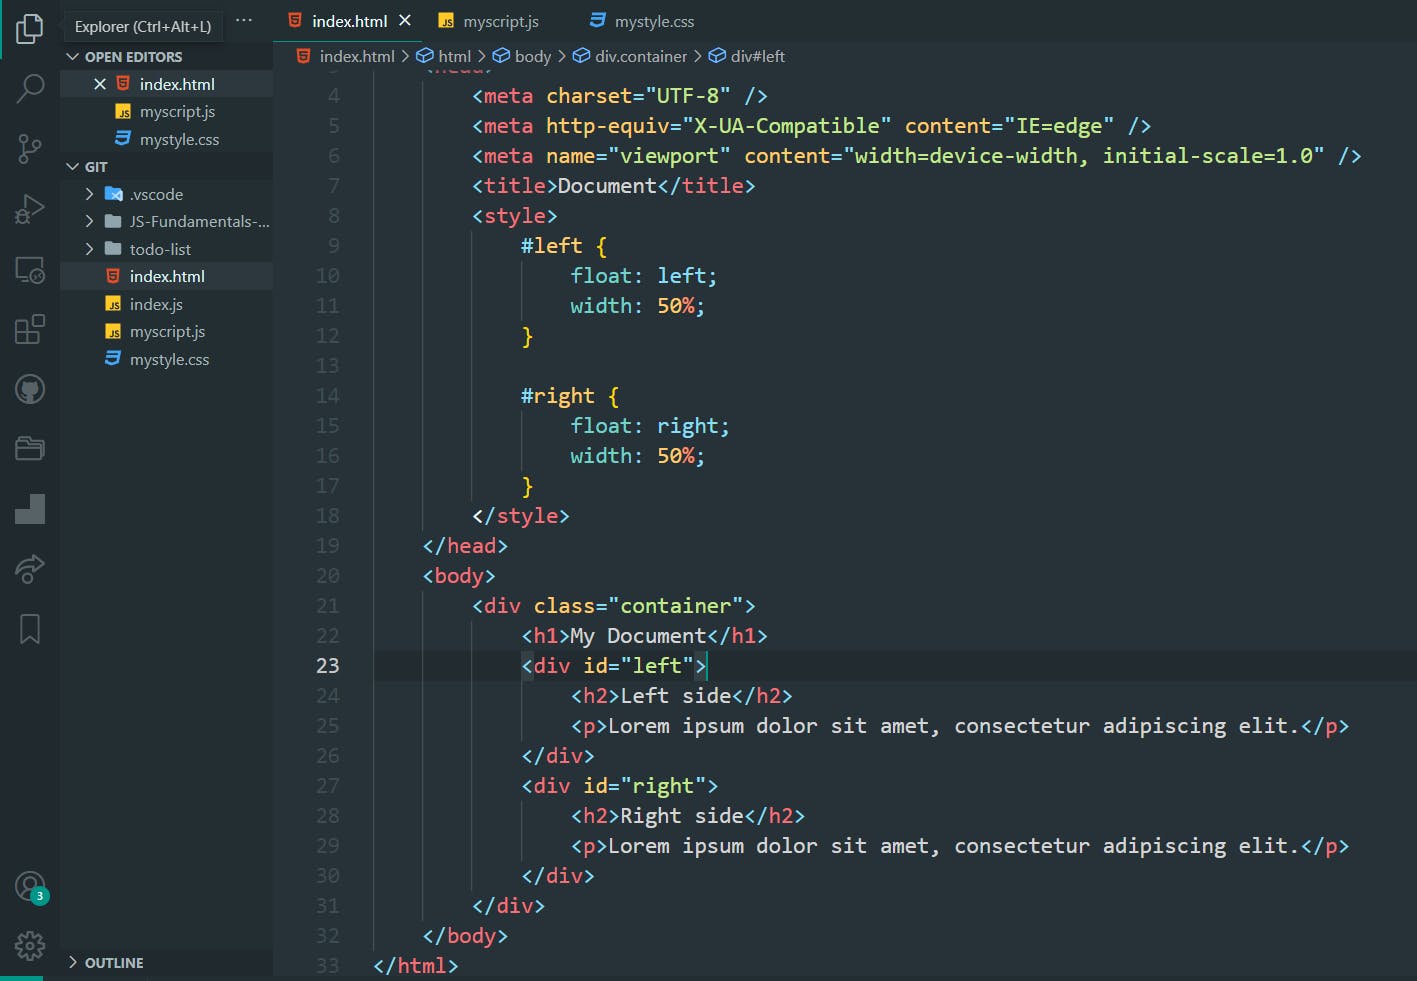Open Explorer panel more actions ellipsis
This screenshot has width=1417, height=981.
pyautogui.click(x=244, y=21)
